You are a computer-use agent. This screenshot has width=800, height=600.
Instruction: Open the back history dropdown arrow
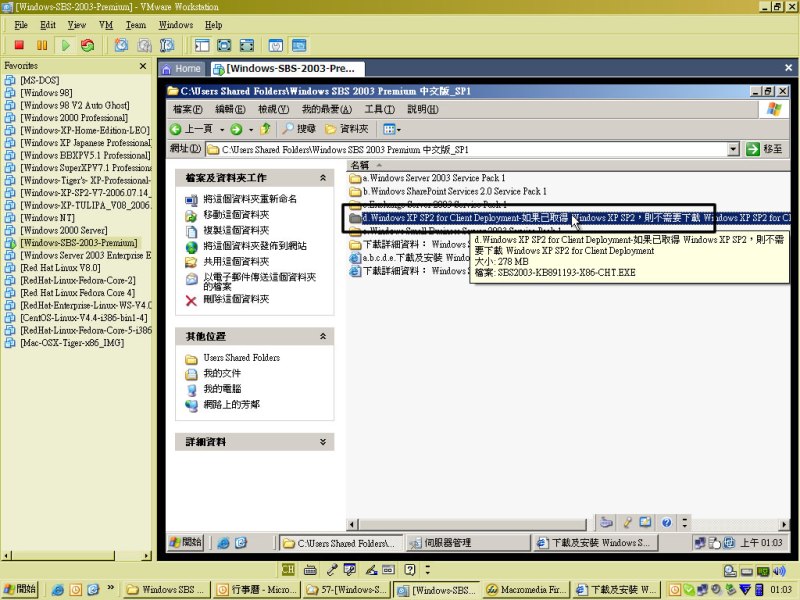pos(222,130)
